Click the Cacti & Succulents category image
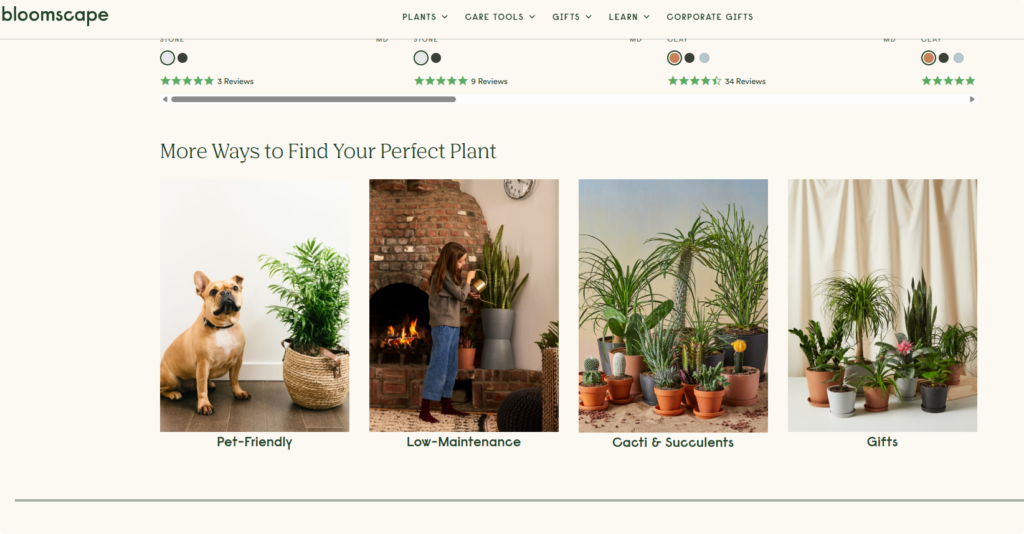1024x534 pixels. click(x=673, y=305)
